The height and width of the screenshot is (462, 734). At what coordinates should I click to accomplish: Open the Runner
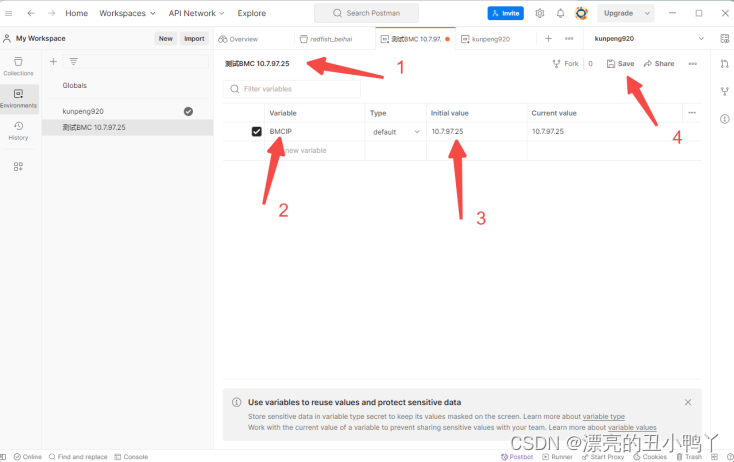[x=557, y=457]
